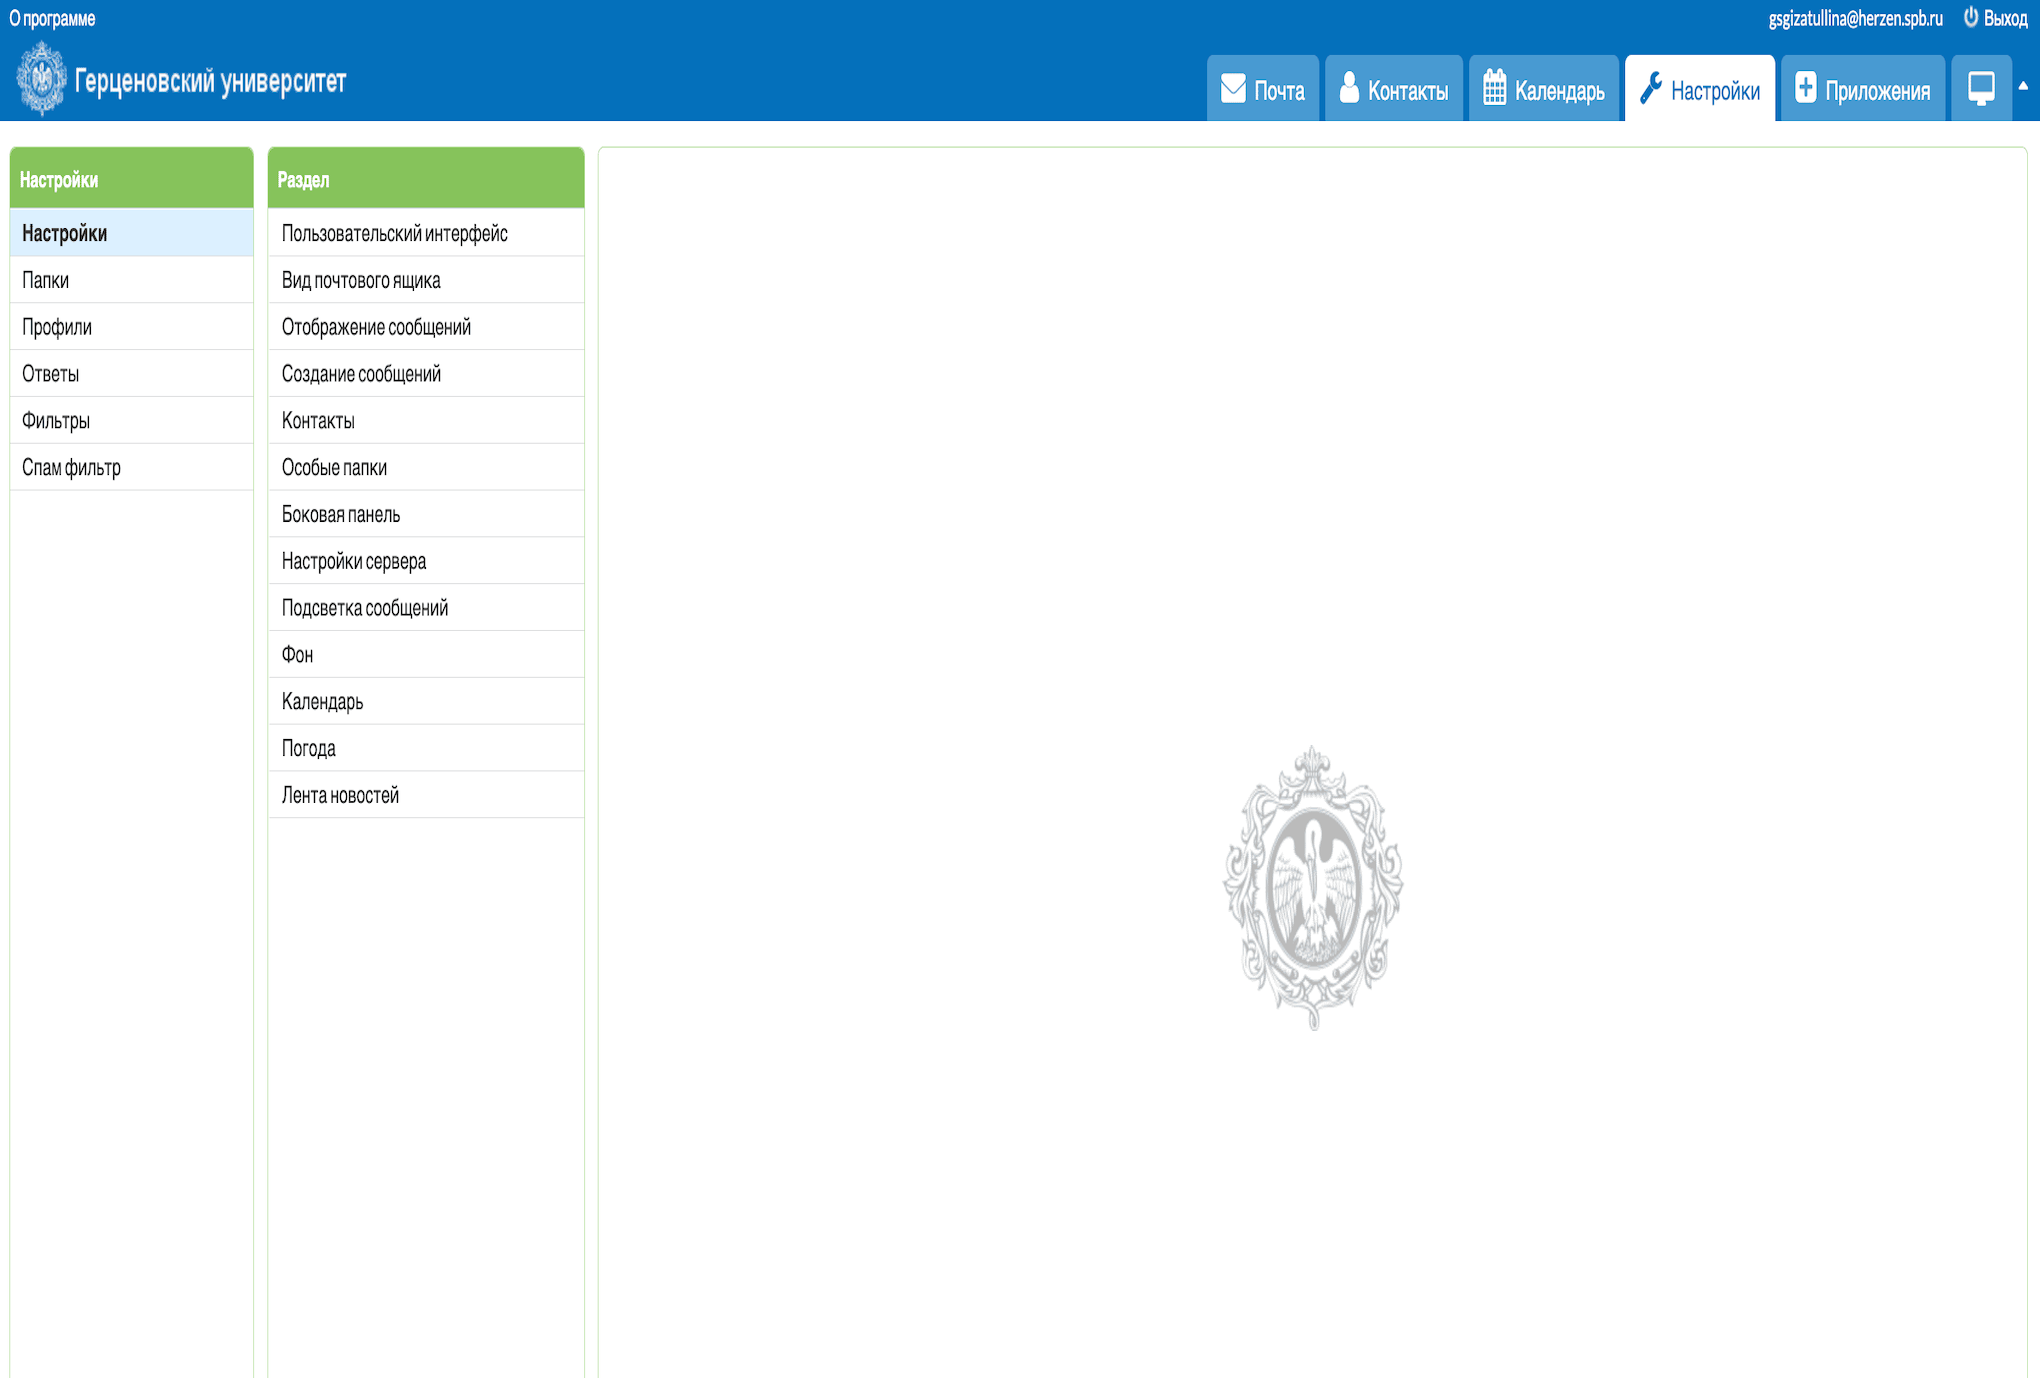2040x1378 pixels.
Task: Click the monitor icon right of Приложения
Action: (x=1981, y=88)
